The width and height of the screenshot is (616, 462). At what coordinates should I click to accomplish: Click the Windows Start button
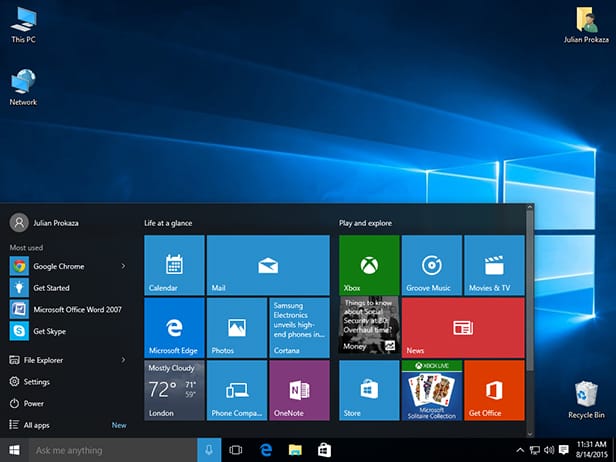click(x=14, y=450)
